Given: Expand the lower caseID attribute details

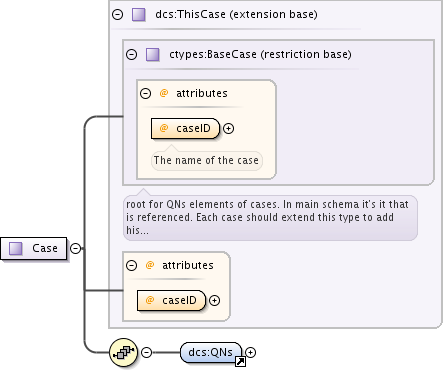Looking at the screenshot, I should pyautogui.click(x=214, y=300).
